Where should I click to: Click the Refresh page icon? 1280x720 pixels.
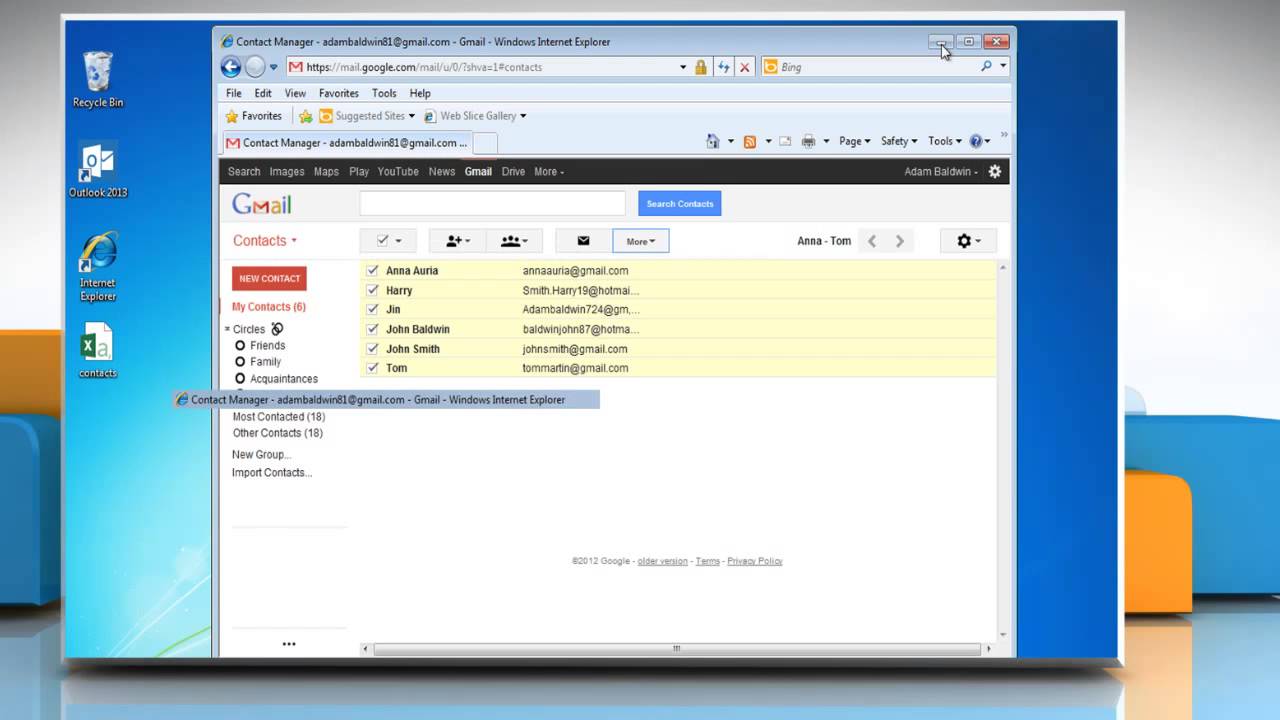click(723, 67)
